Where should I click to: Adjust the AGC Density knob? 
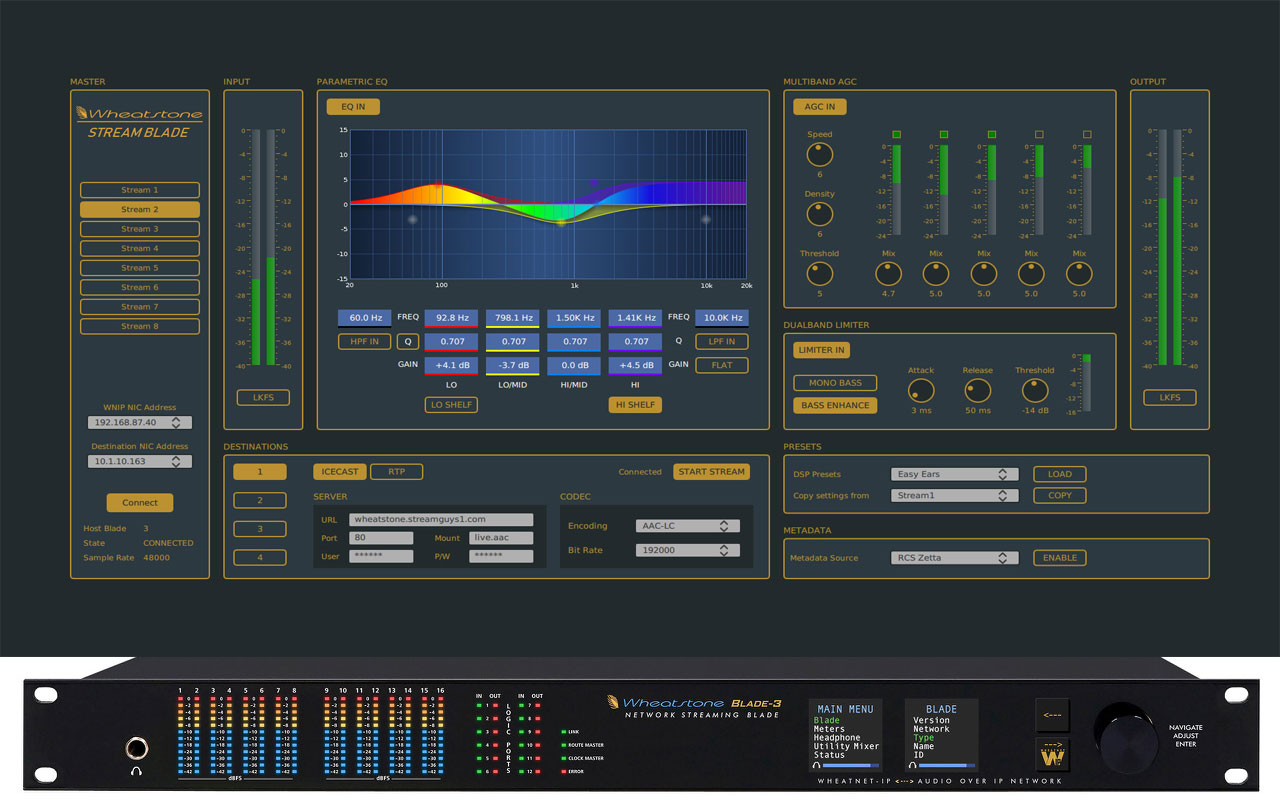click(x=819, y=214)
